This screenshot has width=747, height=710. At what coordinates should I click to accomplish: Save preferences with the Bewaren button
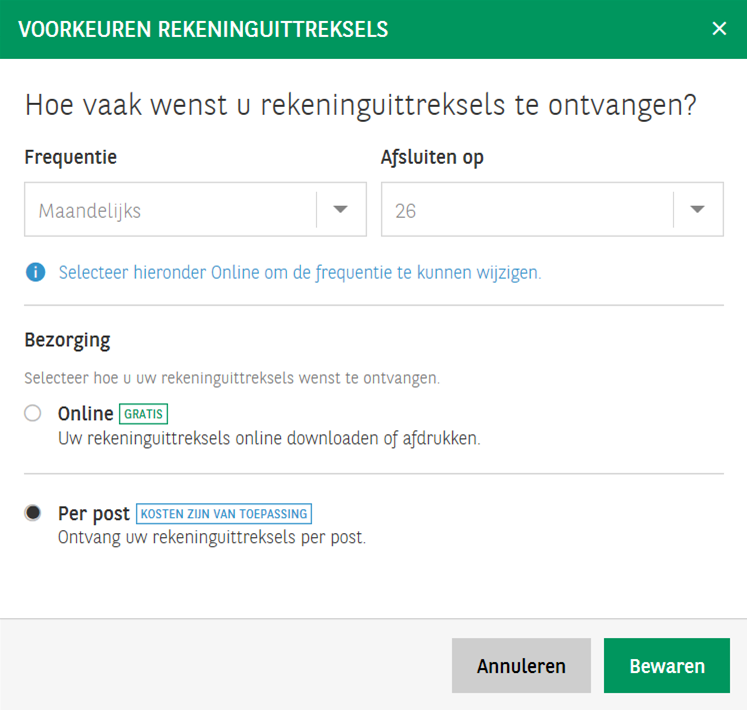[666, 666]
